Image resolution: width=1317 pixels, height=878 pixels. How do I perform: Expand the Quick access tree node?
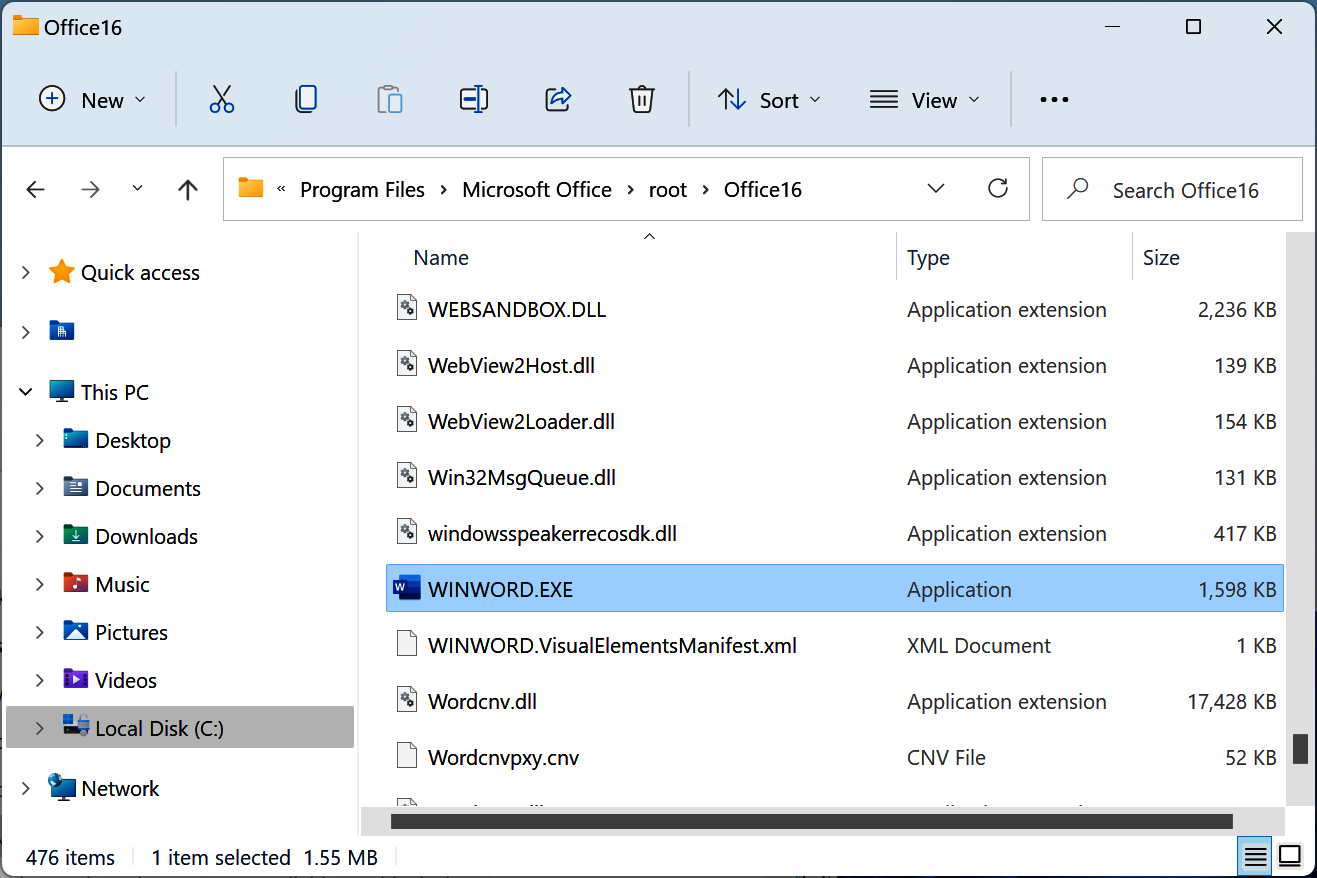[x=26, y=272]
